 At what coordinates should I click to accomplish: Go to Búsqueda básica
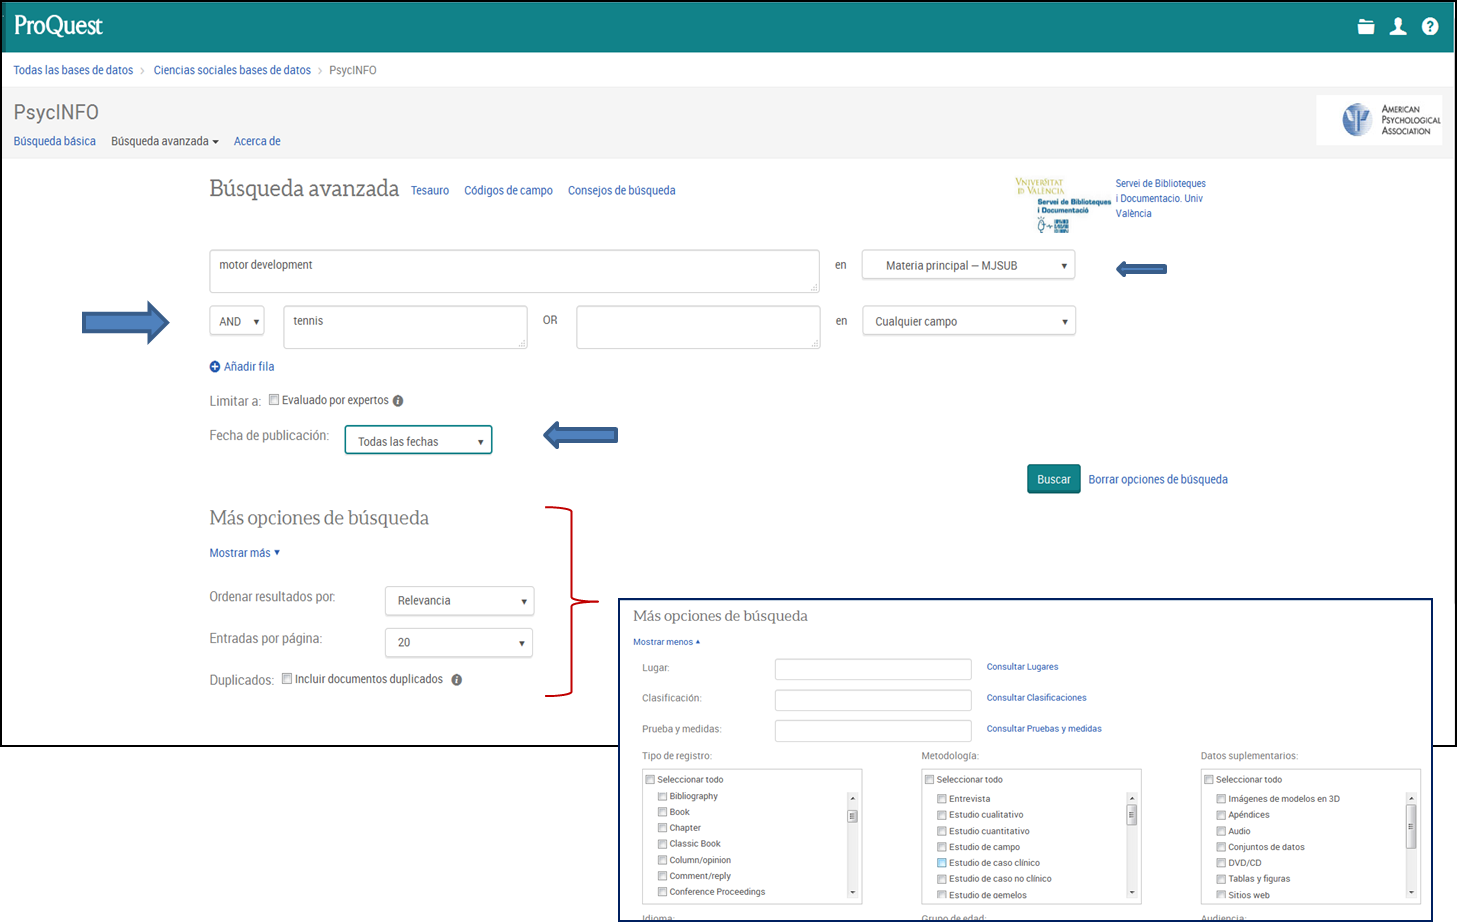[55, 141]
